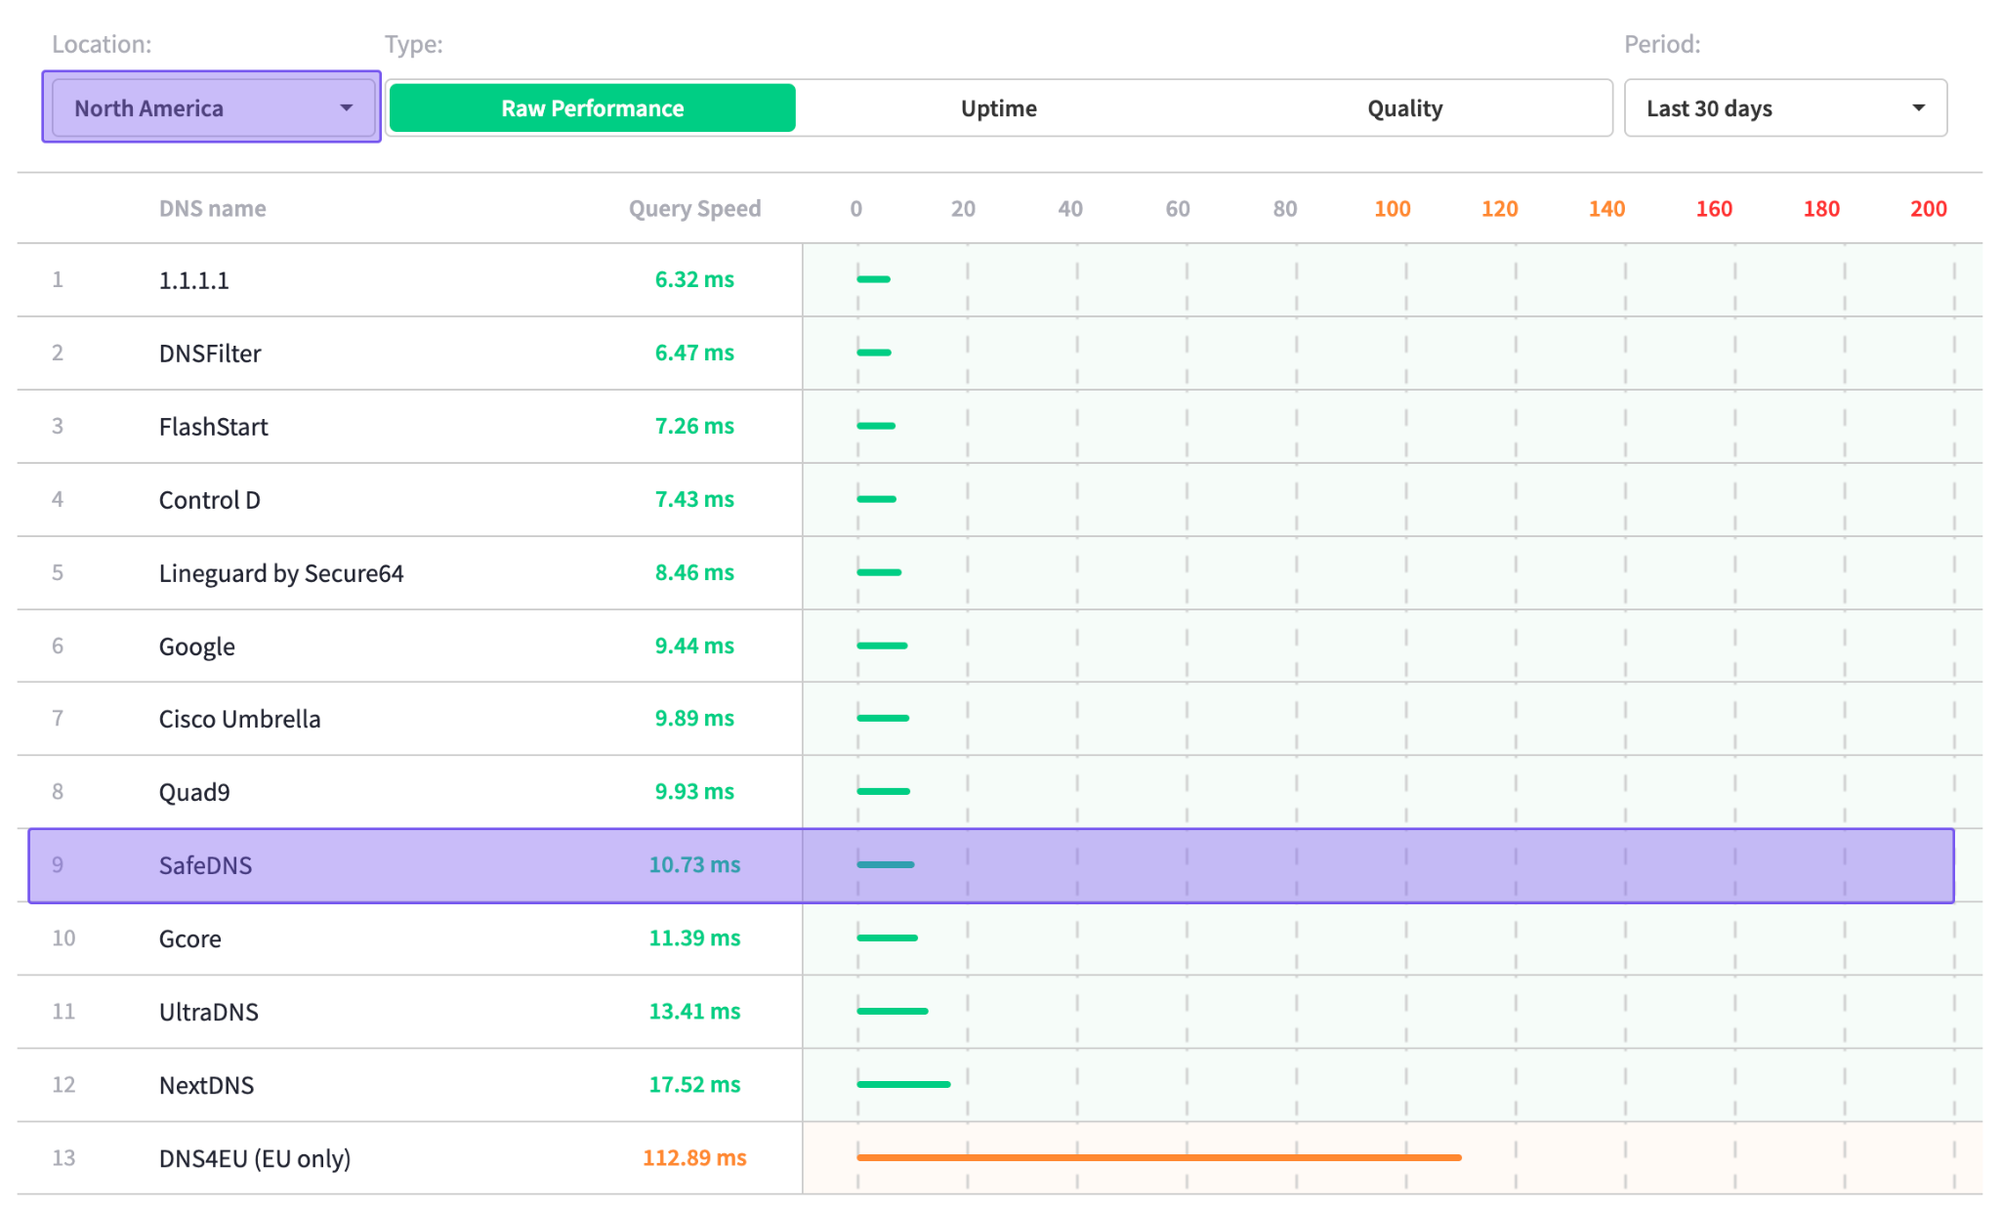Screen dimensions: 2000x1209
Task: Switch to the Quality tab
Action: [x=1404, y=108]
